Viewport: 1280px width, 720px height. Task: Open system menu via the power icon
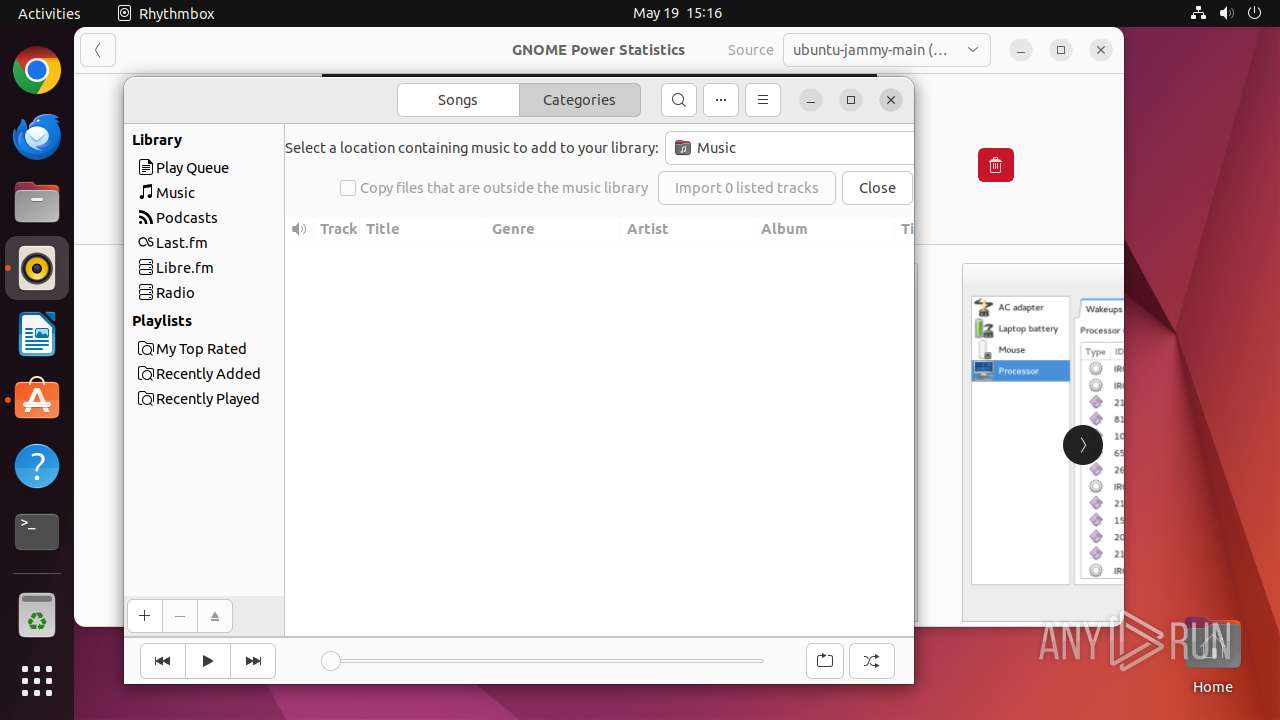point(1253,13)
